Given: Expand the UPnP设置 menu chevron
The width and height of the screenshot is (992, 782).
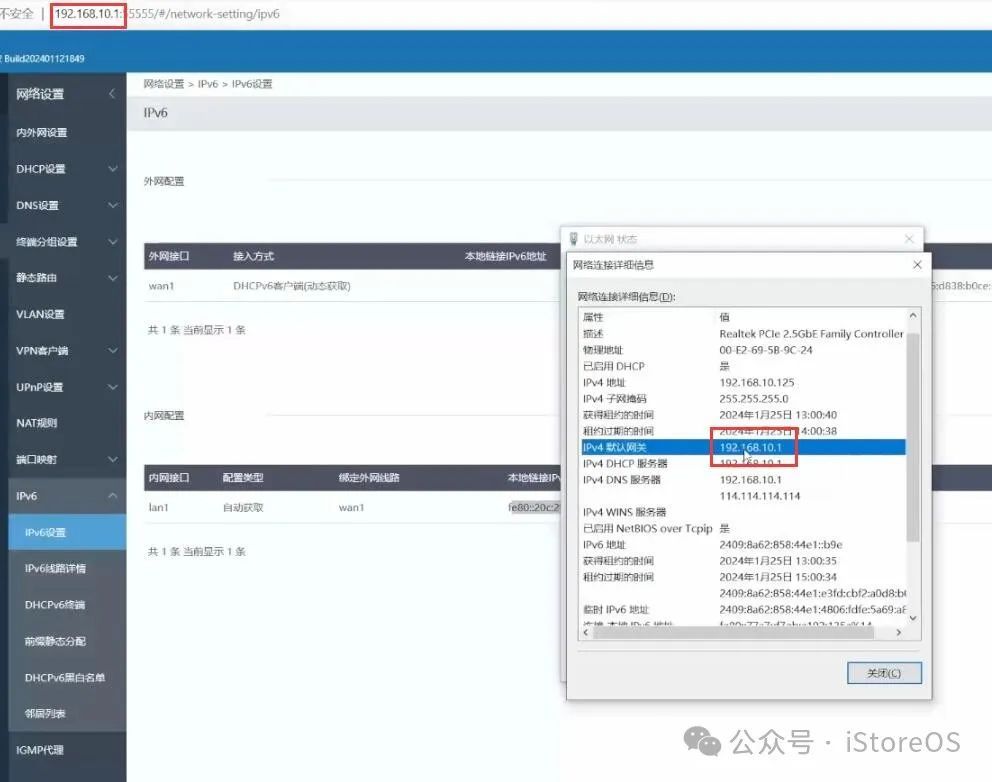Looking at the screenshot, I should click(113, 387).
